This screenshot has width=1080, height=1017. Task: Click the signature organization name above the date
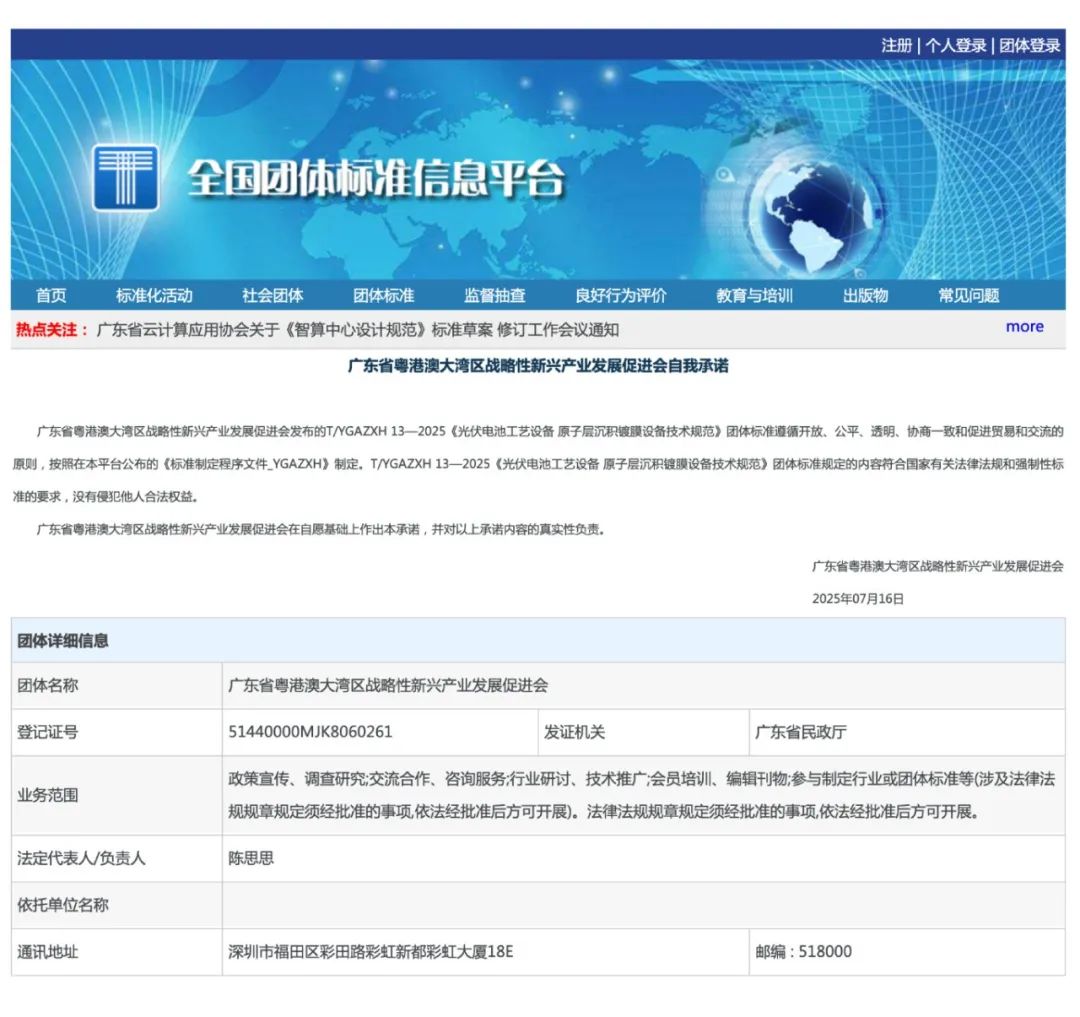tap(937, 566)
